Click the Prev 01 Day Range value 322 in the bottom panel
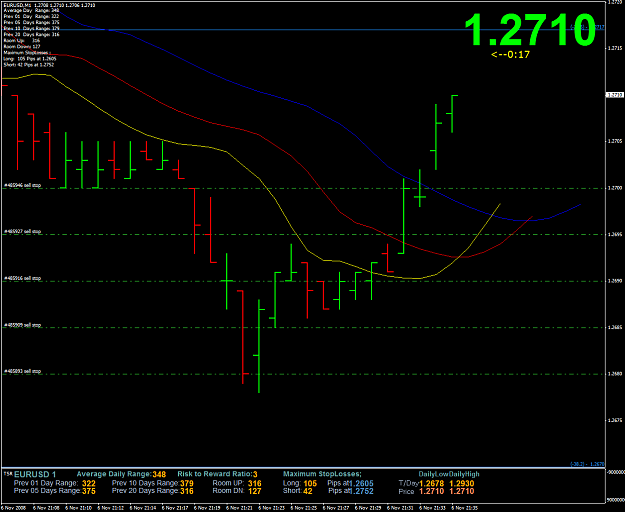 pos(88,483)
